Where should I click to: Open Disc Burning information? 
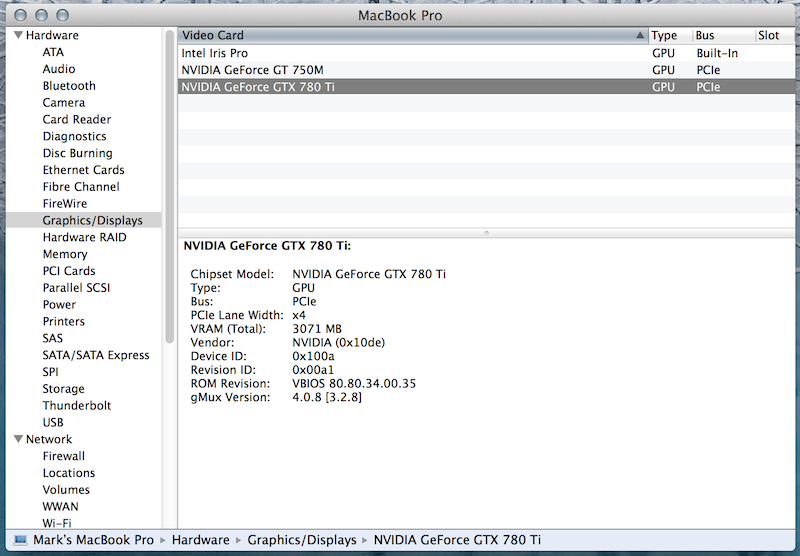[78, 153]
